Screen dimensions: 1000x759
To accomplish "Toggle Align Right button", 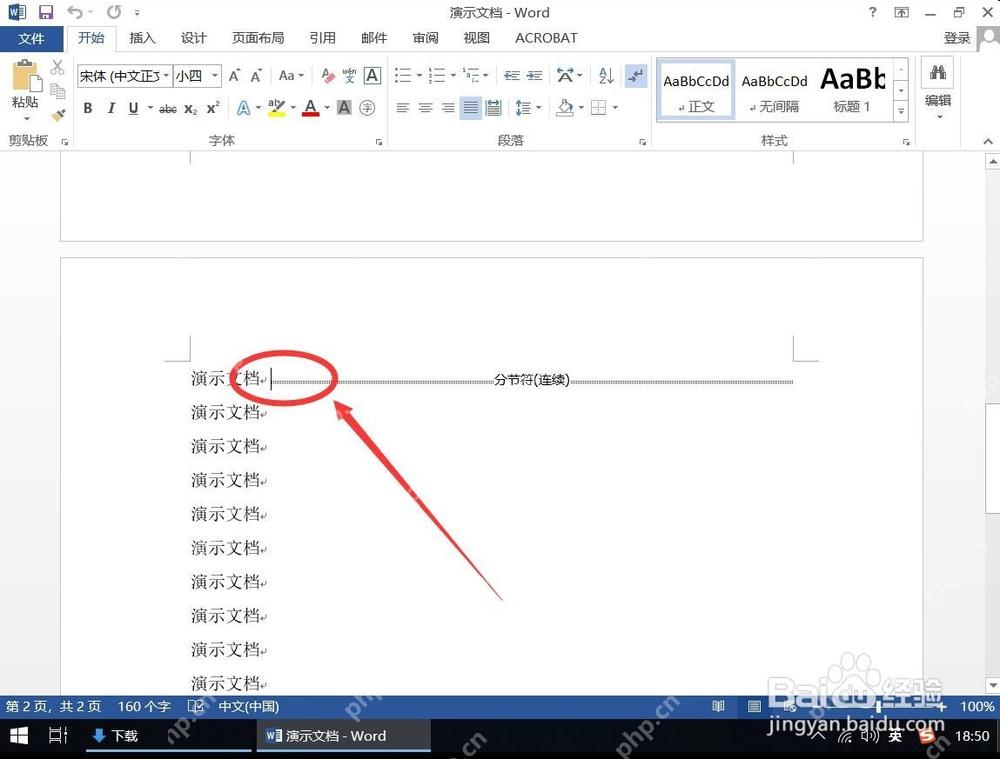I will click(x=448, y=108).
